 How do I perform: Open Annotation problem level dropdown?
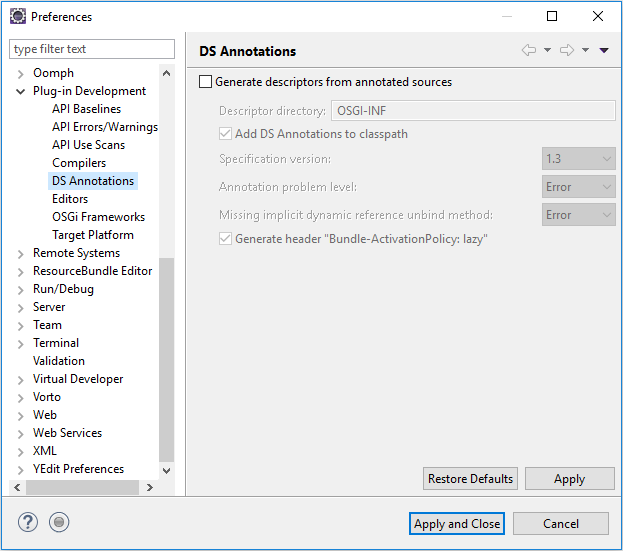pos(578,187)
